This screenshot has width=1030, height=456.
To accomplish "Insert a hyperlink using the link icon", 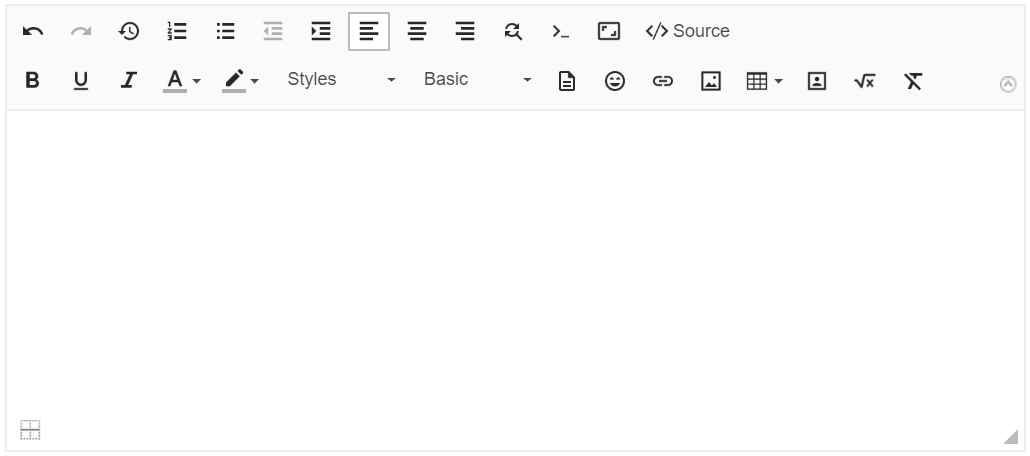I will 663,81.
